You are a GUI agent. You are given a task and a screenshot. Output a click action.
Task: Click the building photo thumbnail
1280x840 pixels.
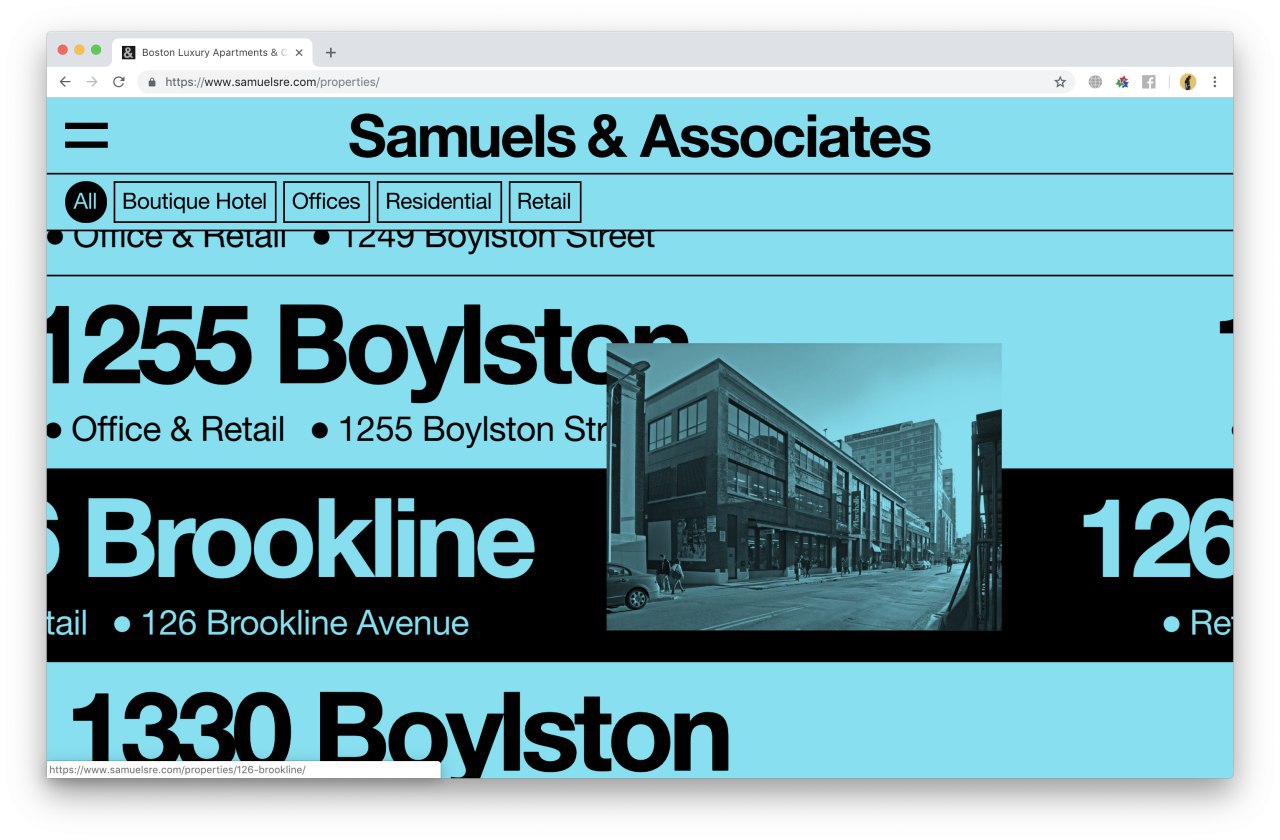click(x=804, y=487)
